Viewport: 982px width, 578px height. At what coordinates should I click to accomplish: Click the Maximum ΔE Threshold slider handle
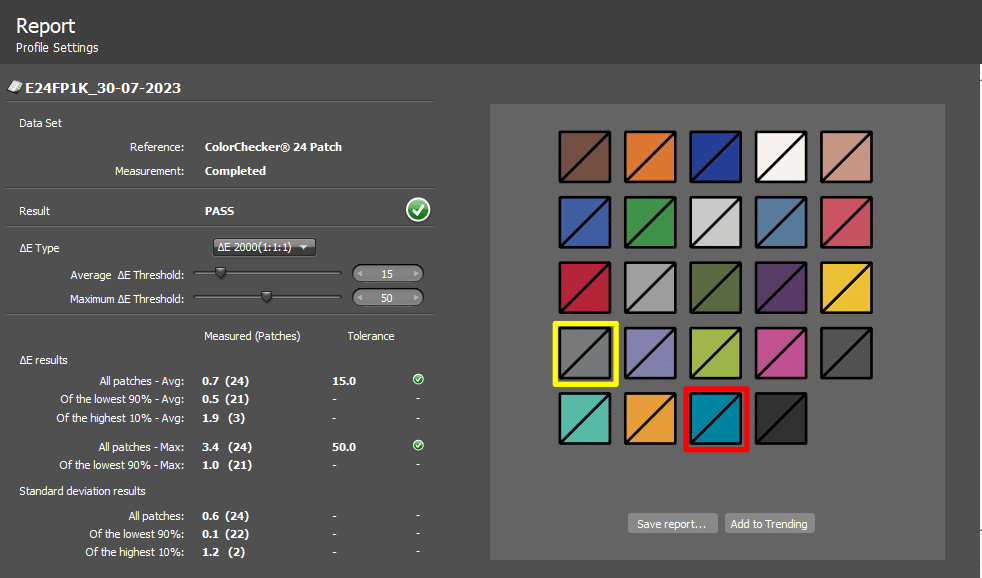pos(266,296)
